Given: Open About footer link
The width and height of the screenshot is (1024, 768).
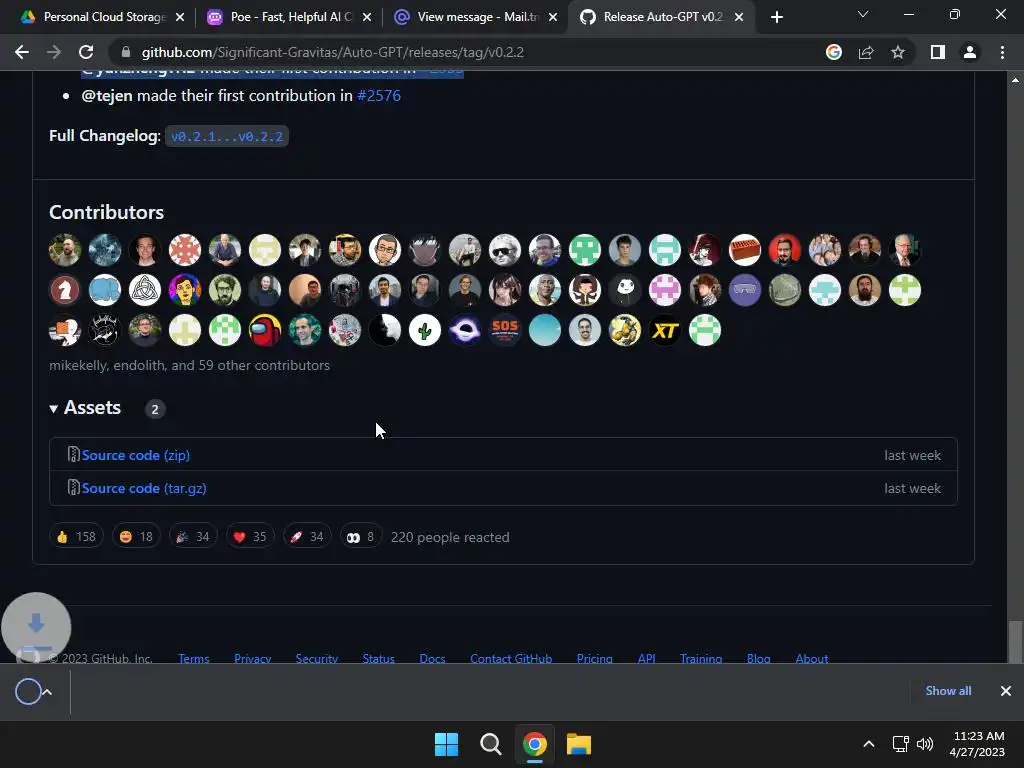Looking at the screenshot, I should pyautogui.click(x=812, y=658).
